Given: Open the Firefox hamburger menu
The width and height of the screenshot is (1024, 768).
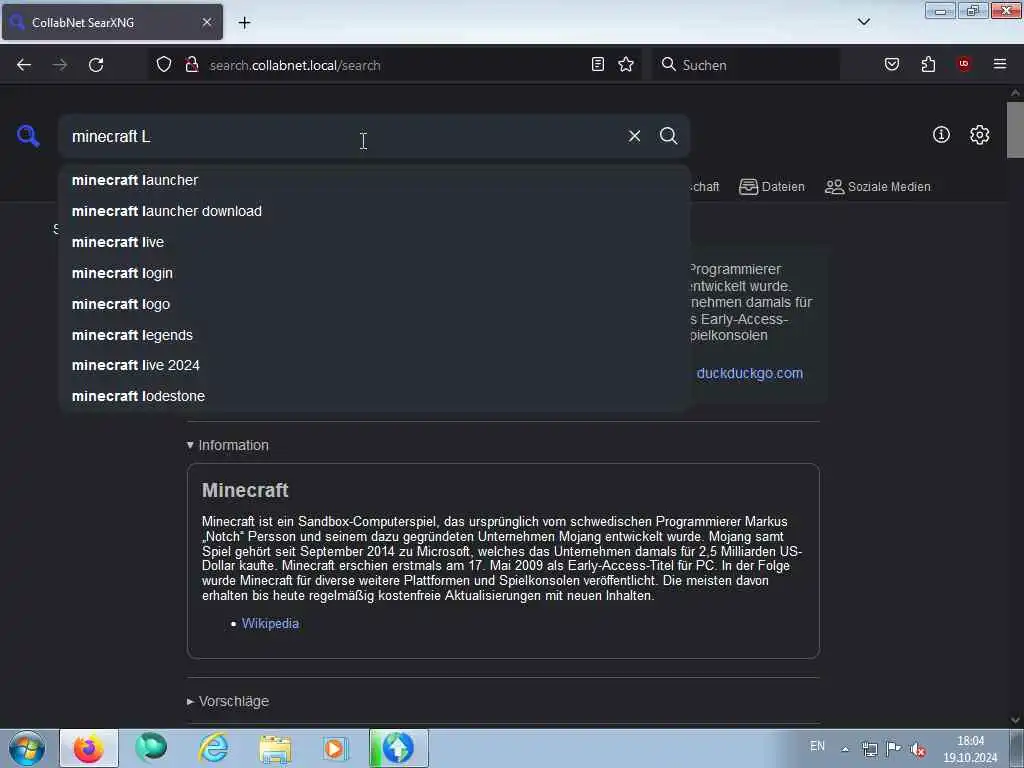Looking at the screenshot, I should click(1000, 64).
